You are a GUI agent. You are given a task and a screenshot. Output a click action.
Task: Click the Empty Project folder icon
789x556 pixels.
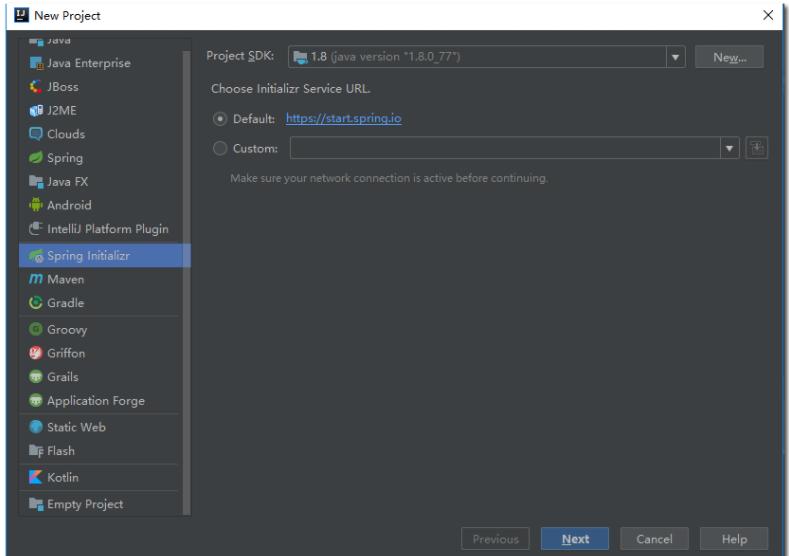pos(36,504)
